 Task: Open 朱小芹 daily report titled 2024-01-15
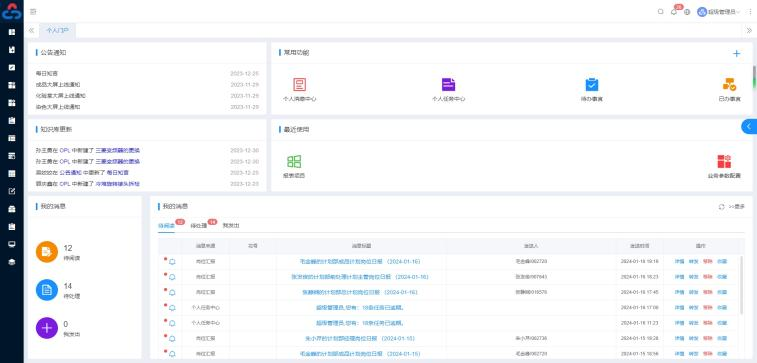pyautogui.click(x=360, y=338)
